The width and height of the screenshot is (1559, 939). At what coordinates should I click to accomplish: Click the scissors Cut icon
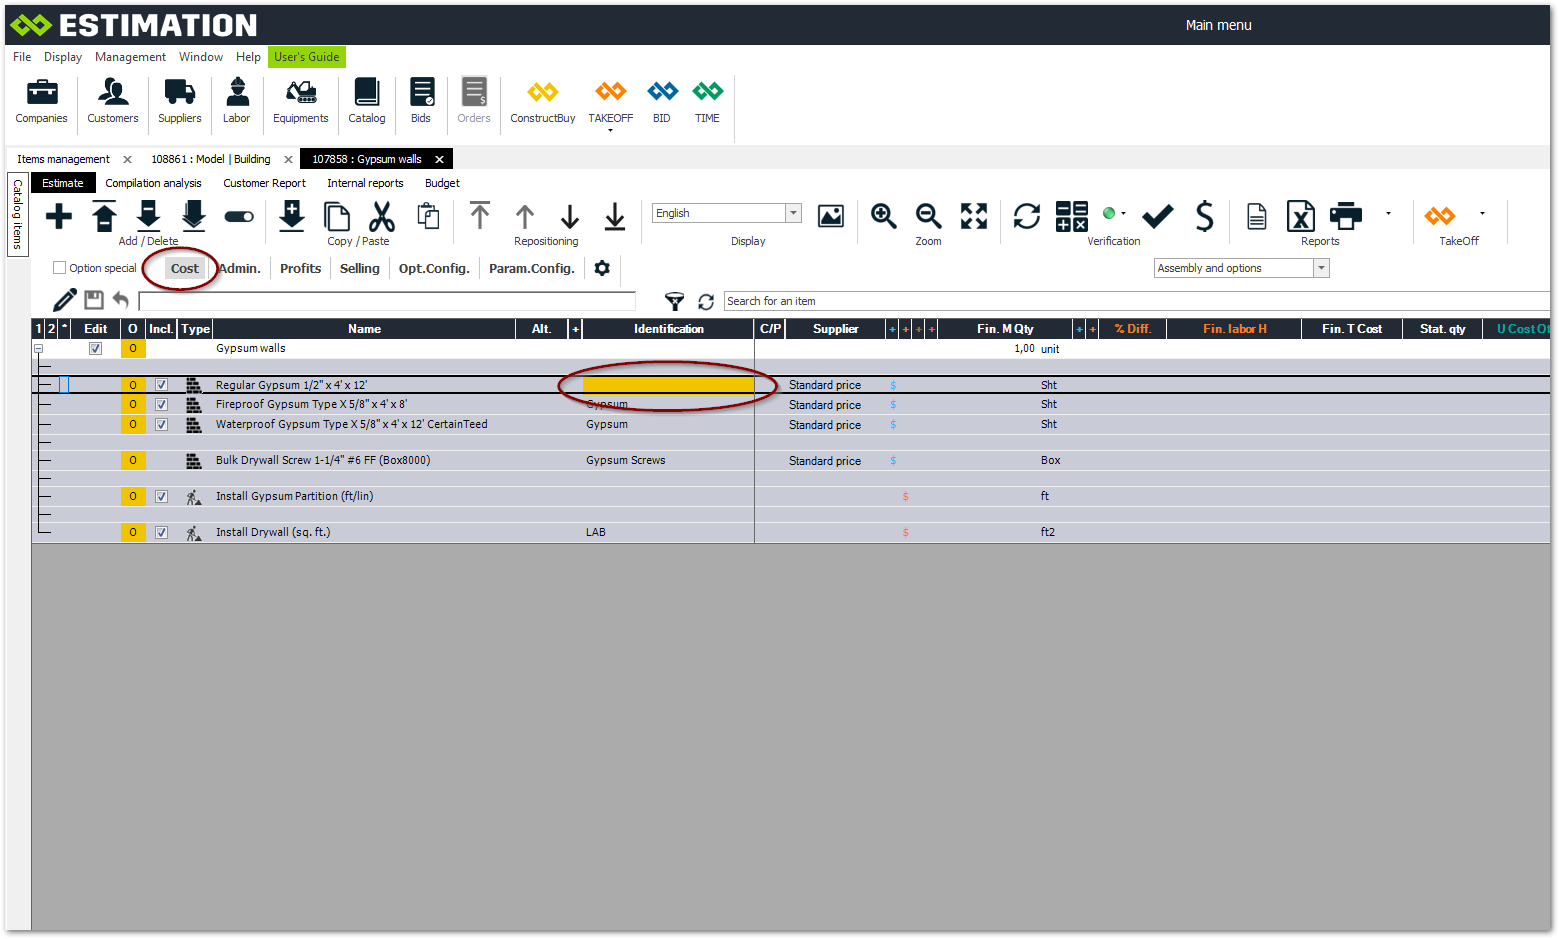point(382,216)
